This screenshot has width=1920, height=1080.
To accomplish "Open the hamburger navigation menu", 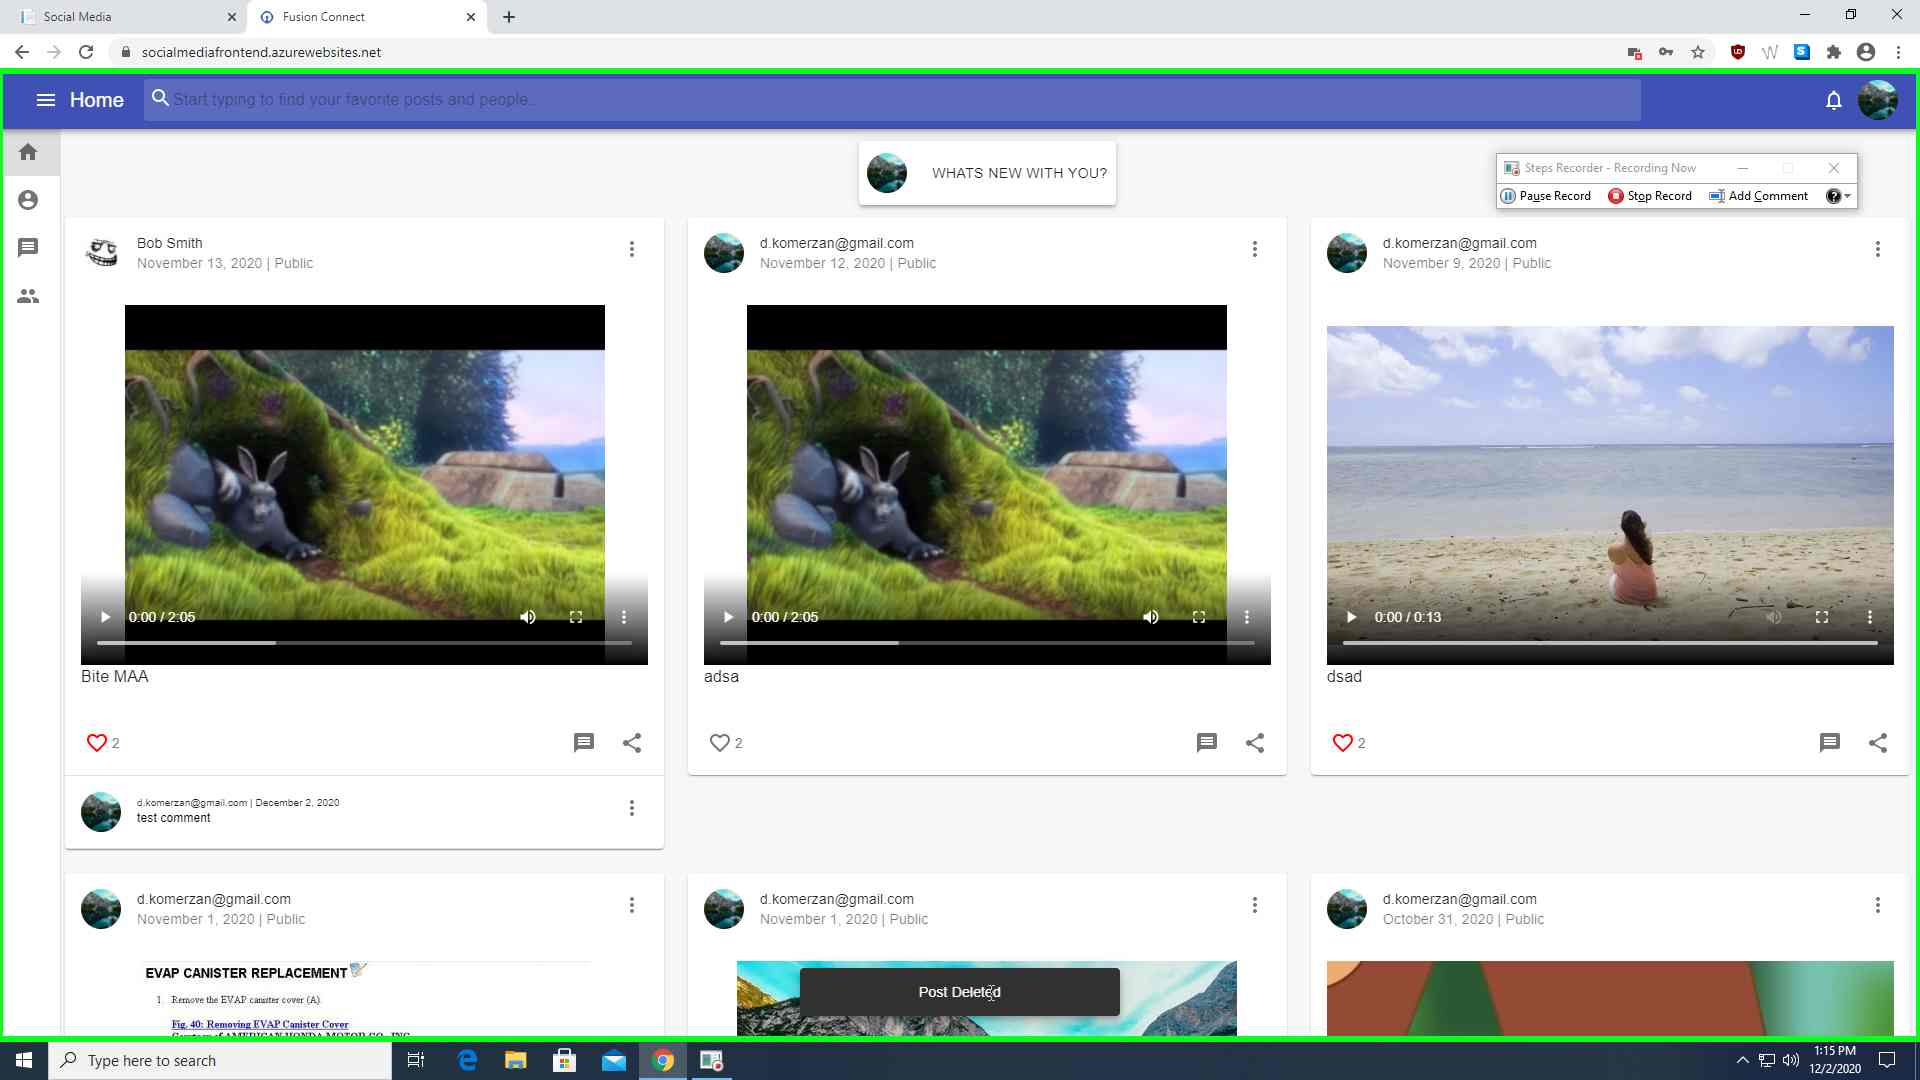I will point(46,100).
